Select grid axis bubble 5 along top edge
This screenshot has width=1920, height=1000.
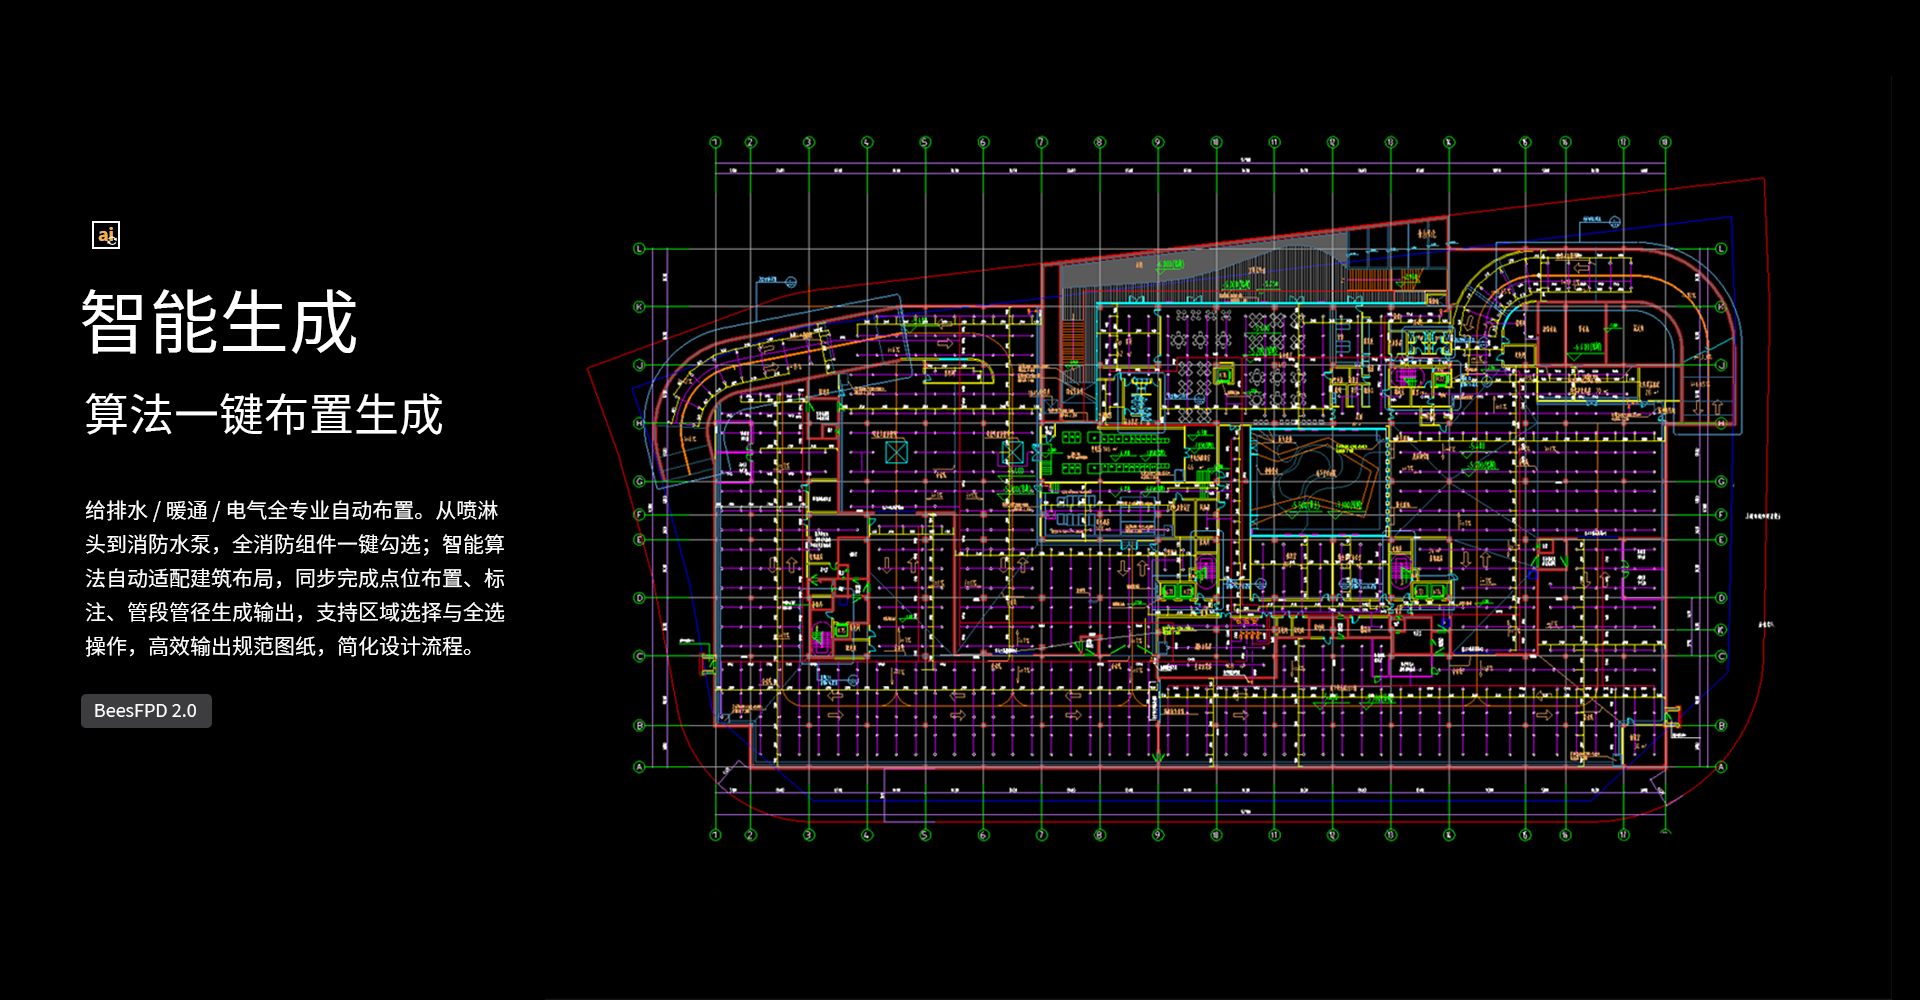click(925, 142)
